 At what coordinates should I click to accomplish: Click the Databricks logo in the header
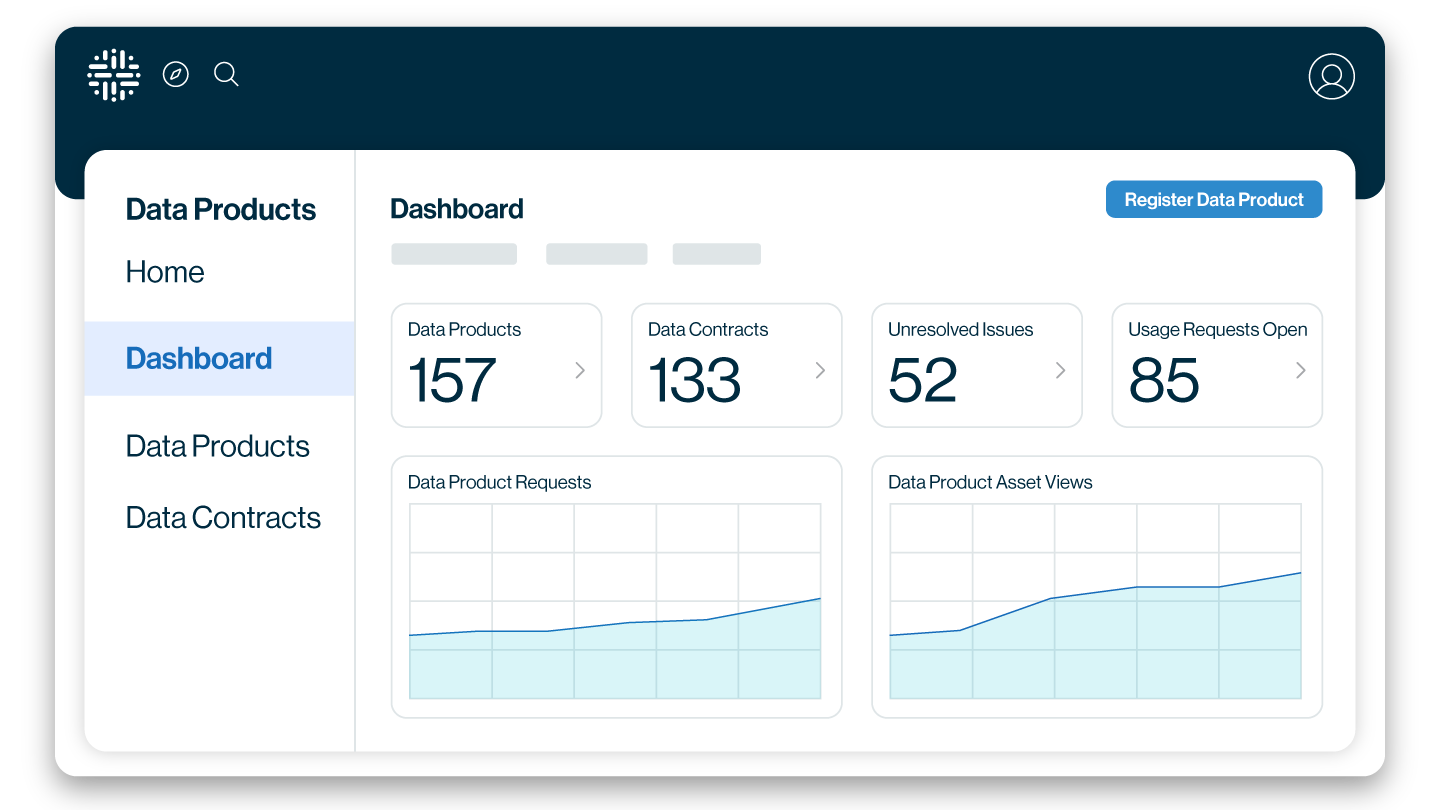(x=113, y=74)
